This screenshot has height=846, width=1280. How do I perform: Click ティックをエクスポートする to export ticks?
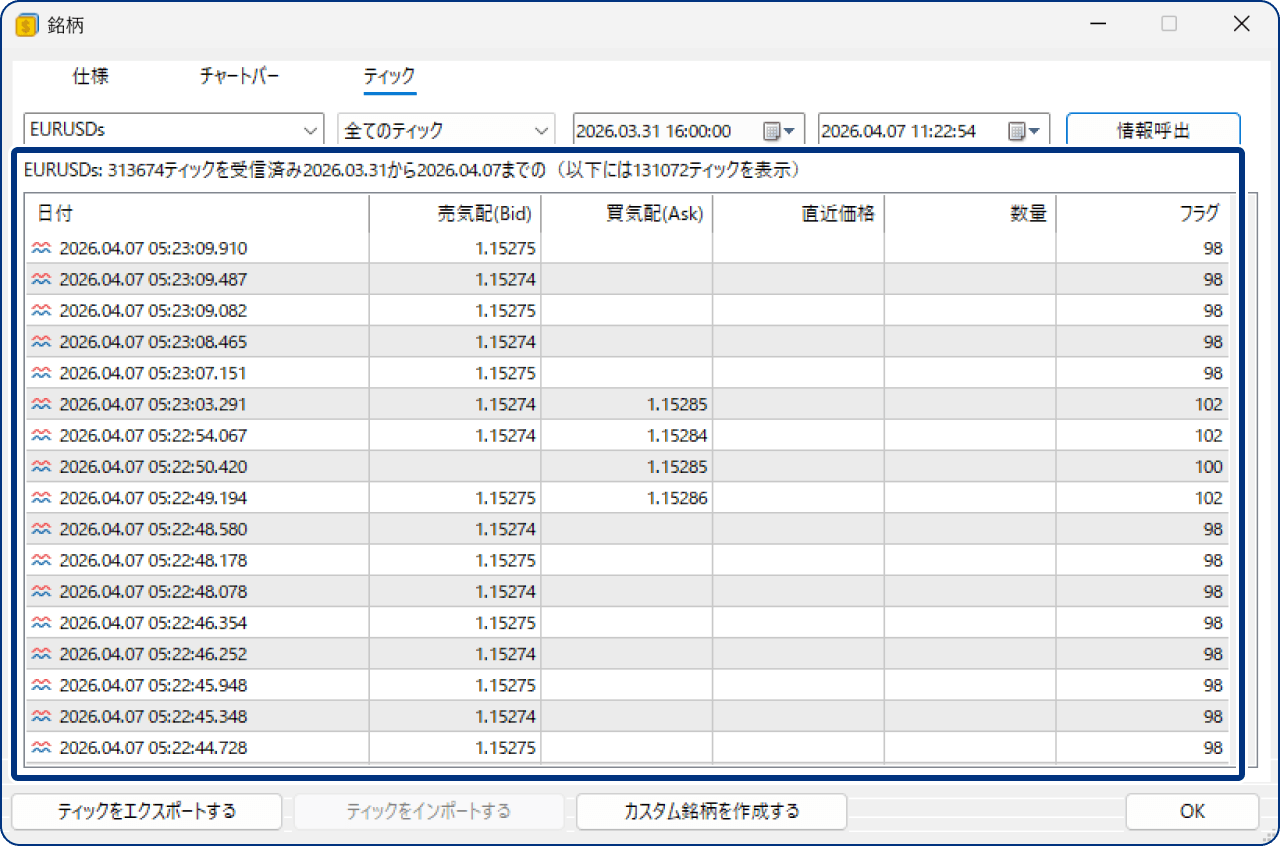click(x=146, y=811)
